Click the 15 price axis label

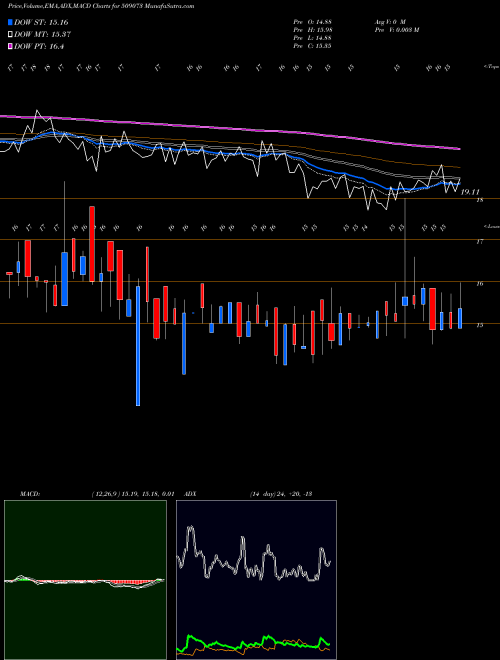click(480, 325)
